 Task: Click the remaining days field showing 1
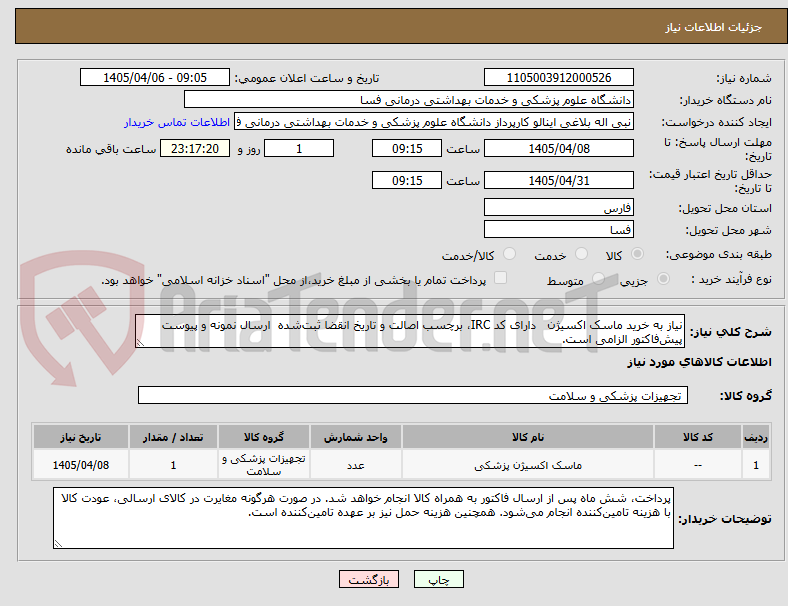[299, 148]
